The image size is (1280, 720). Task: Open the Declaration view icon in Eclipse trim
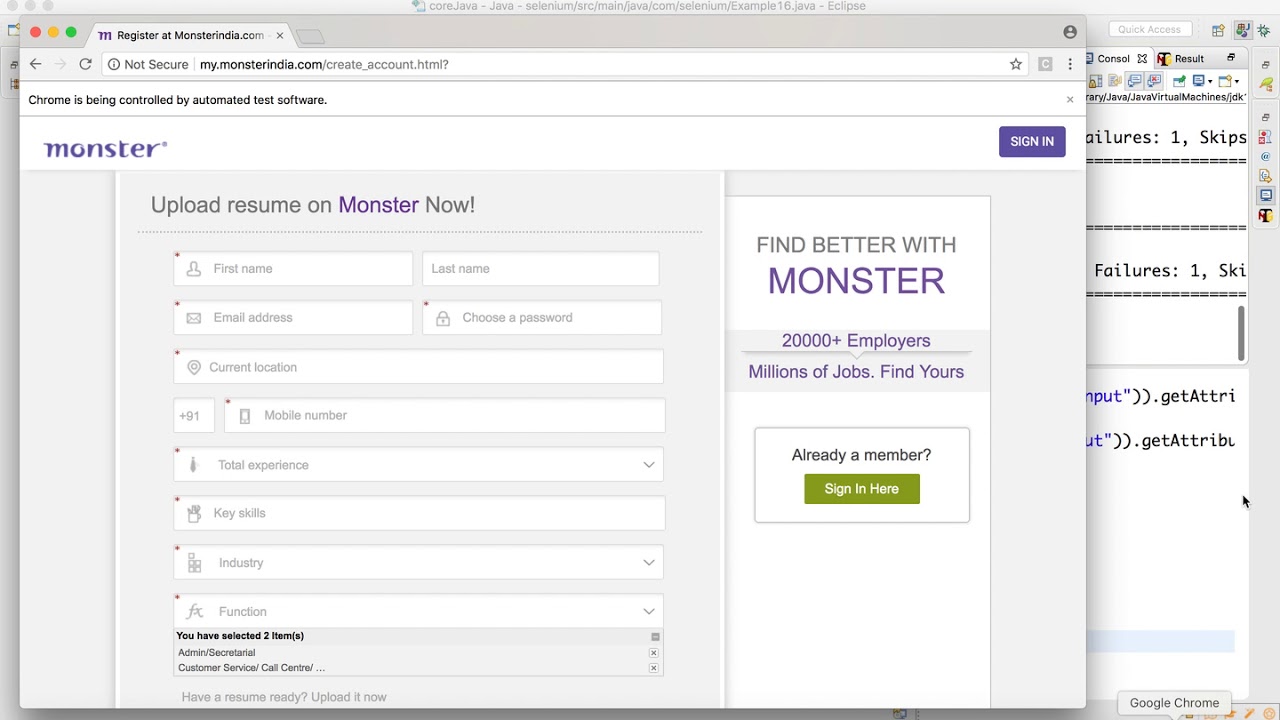point(1265,176)
